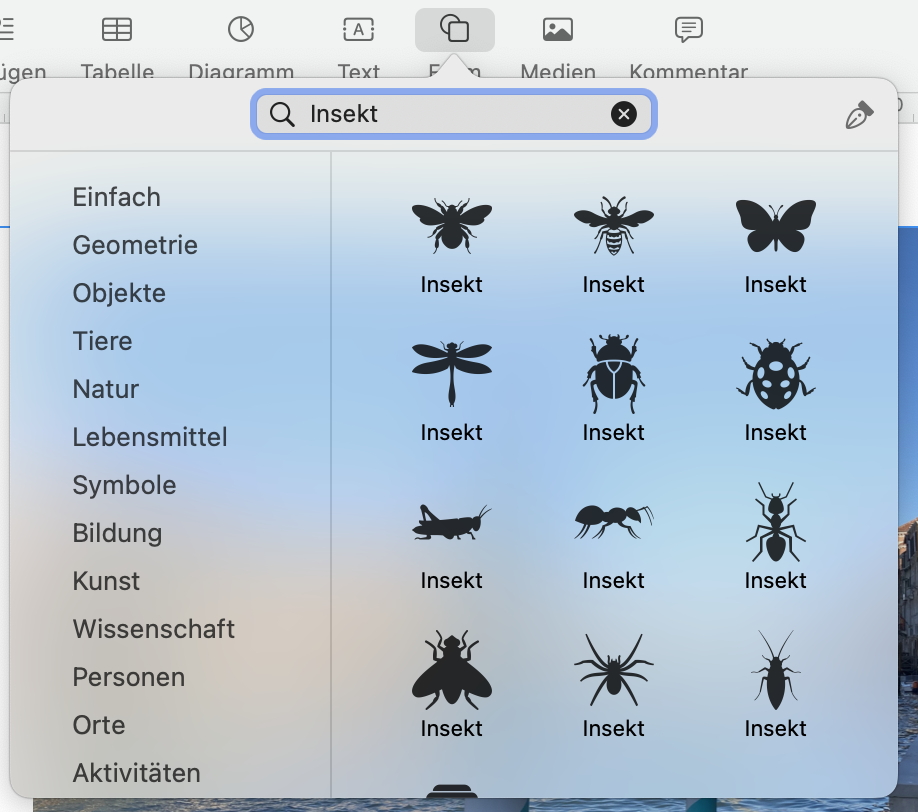
Task: Select the Symbole category
Action: click(x=124, y=485)
